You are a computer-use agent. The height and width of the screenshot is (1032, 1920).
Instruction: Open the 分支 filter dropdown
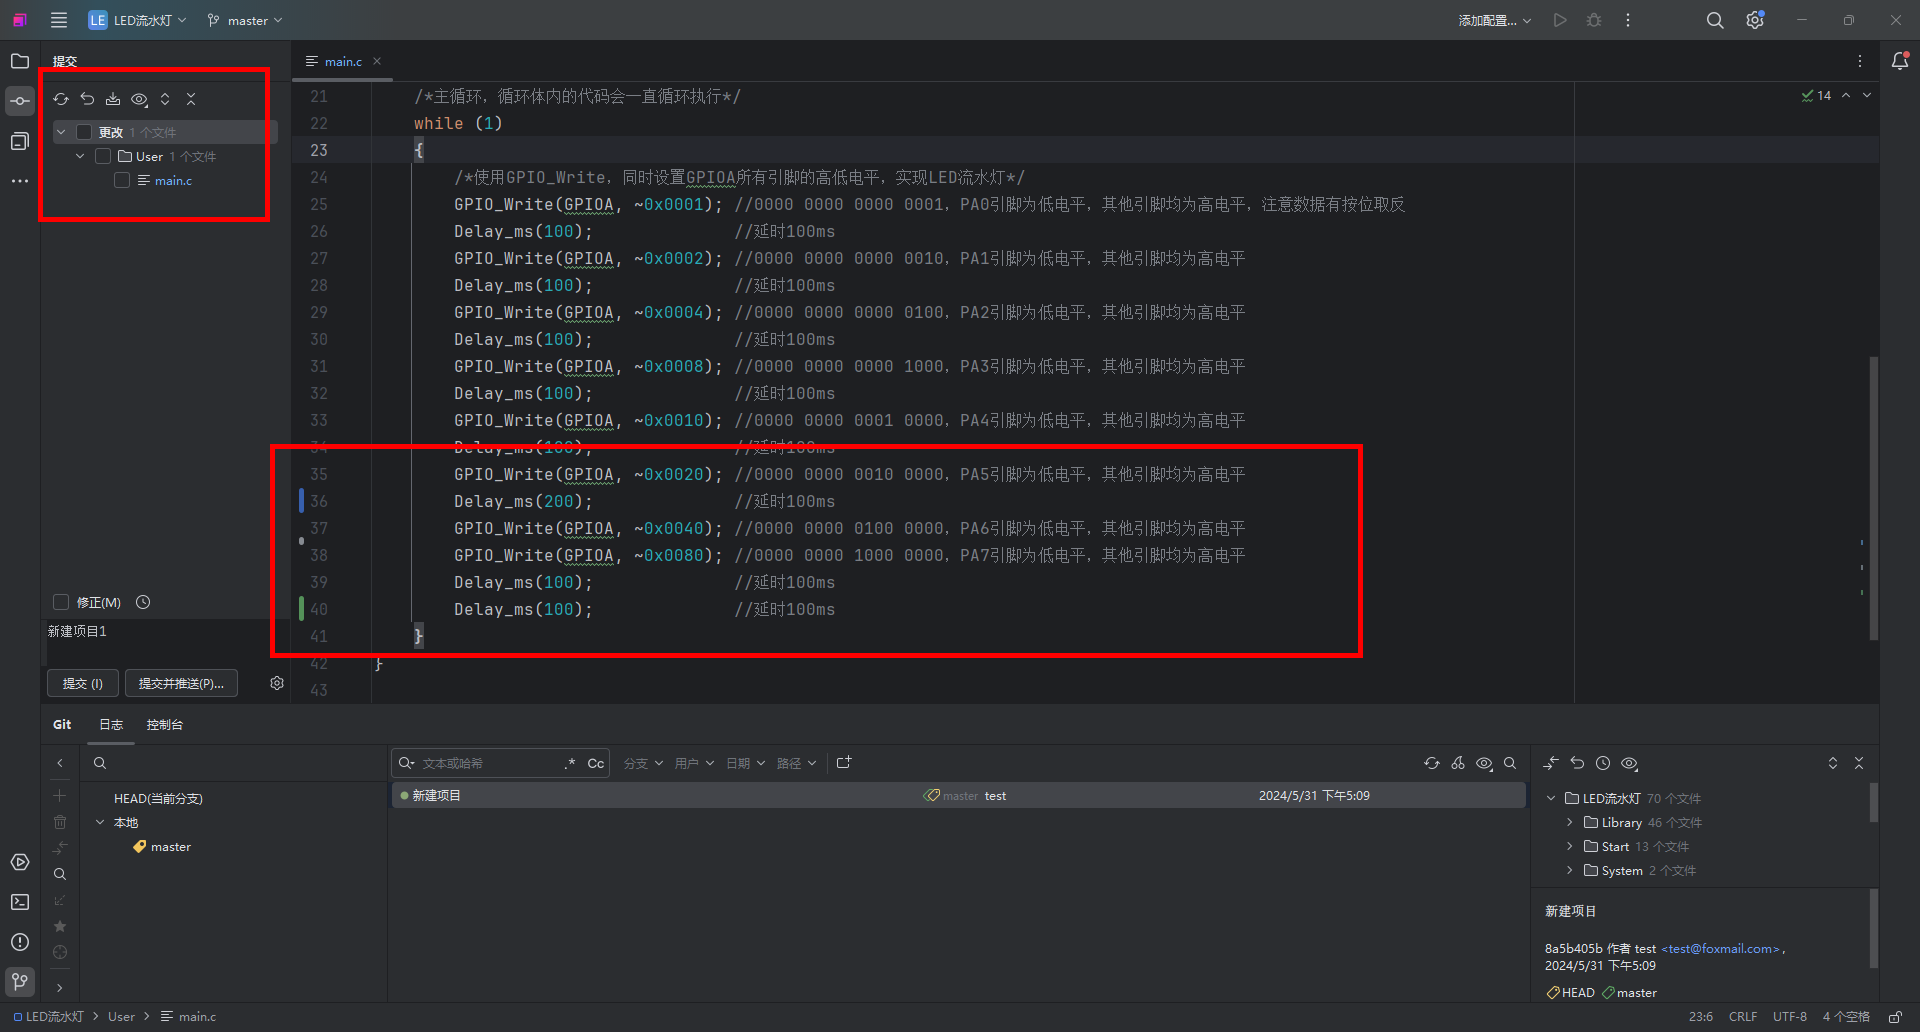click(x=643, y=763)
